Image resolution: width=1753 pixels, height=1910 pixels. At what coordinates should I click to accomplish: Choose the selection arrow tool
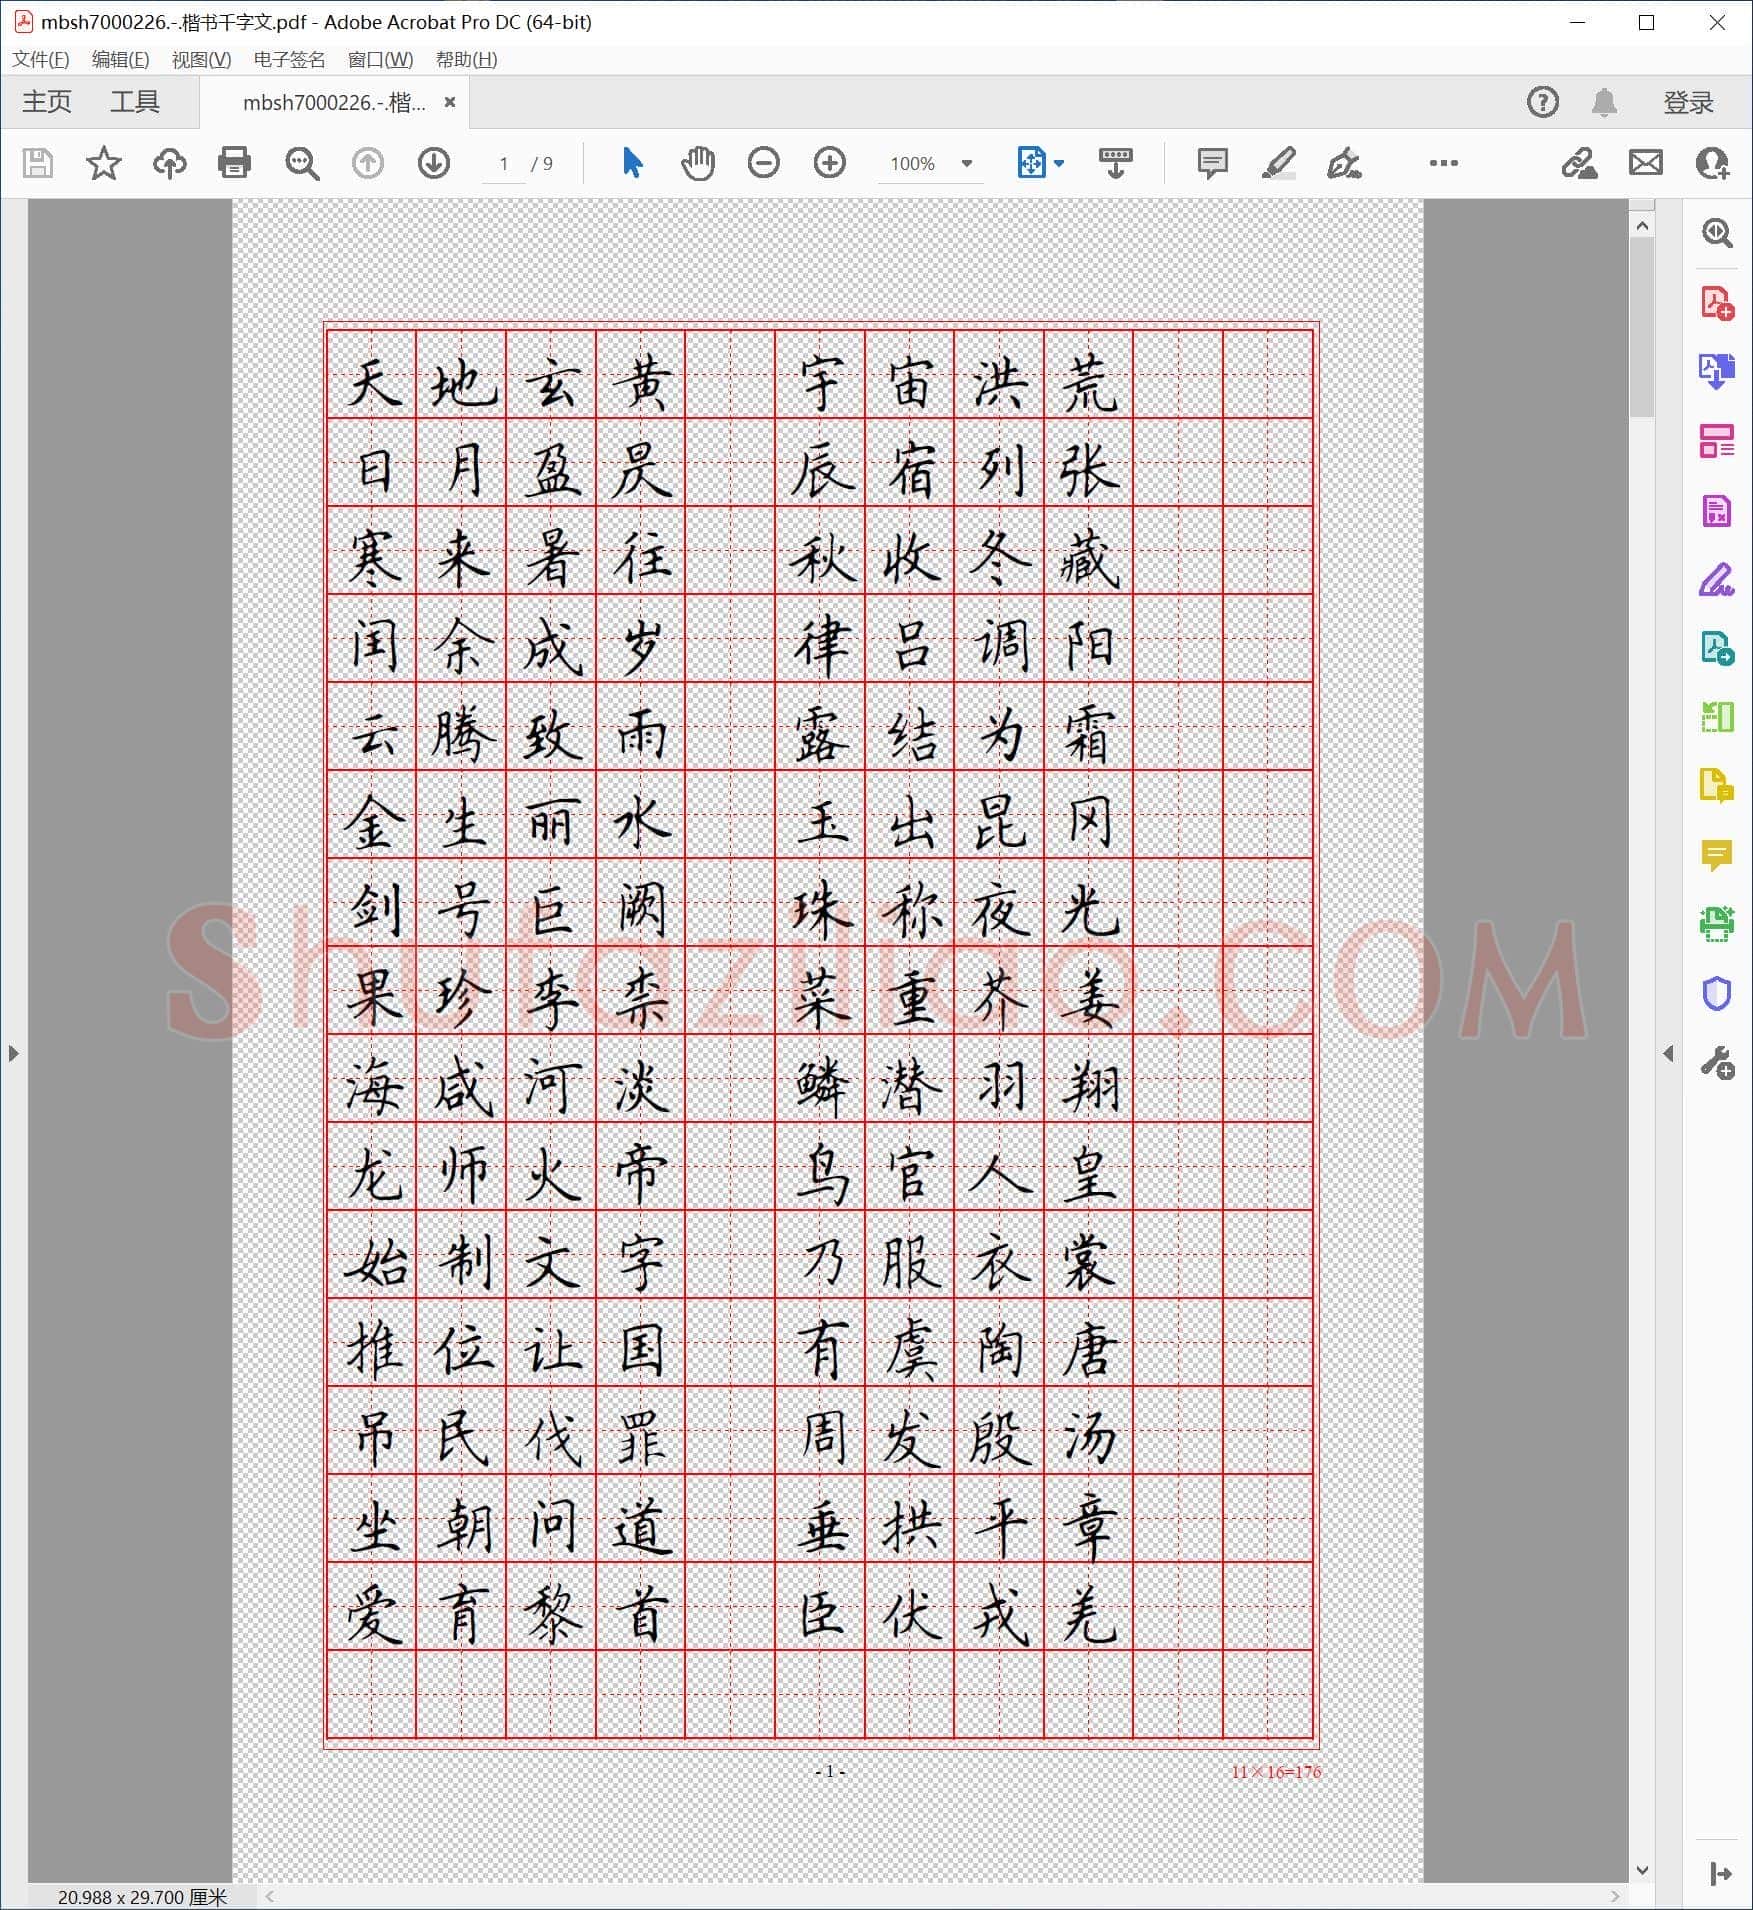point(632,162)
